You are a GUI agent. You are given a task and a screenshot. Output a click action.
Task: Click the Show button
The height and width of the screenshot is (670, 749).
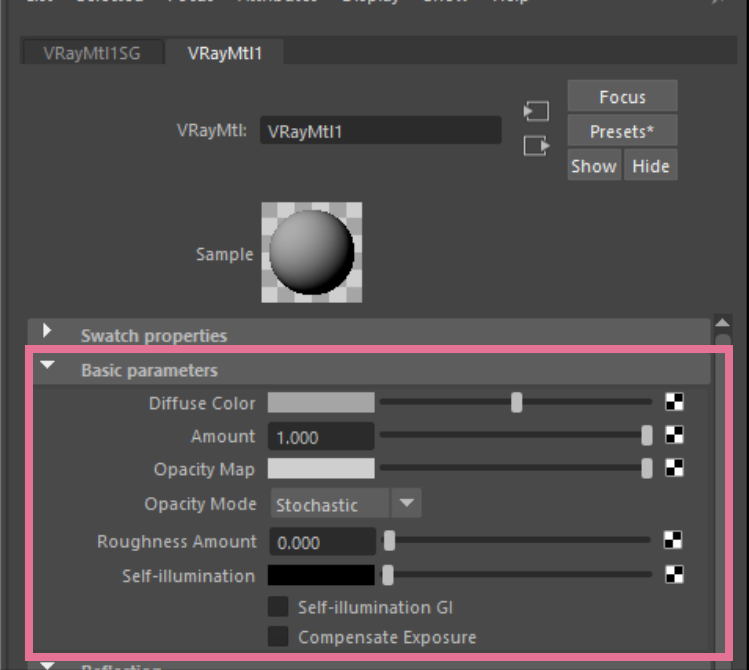click(594, 165)
